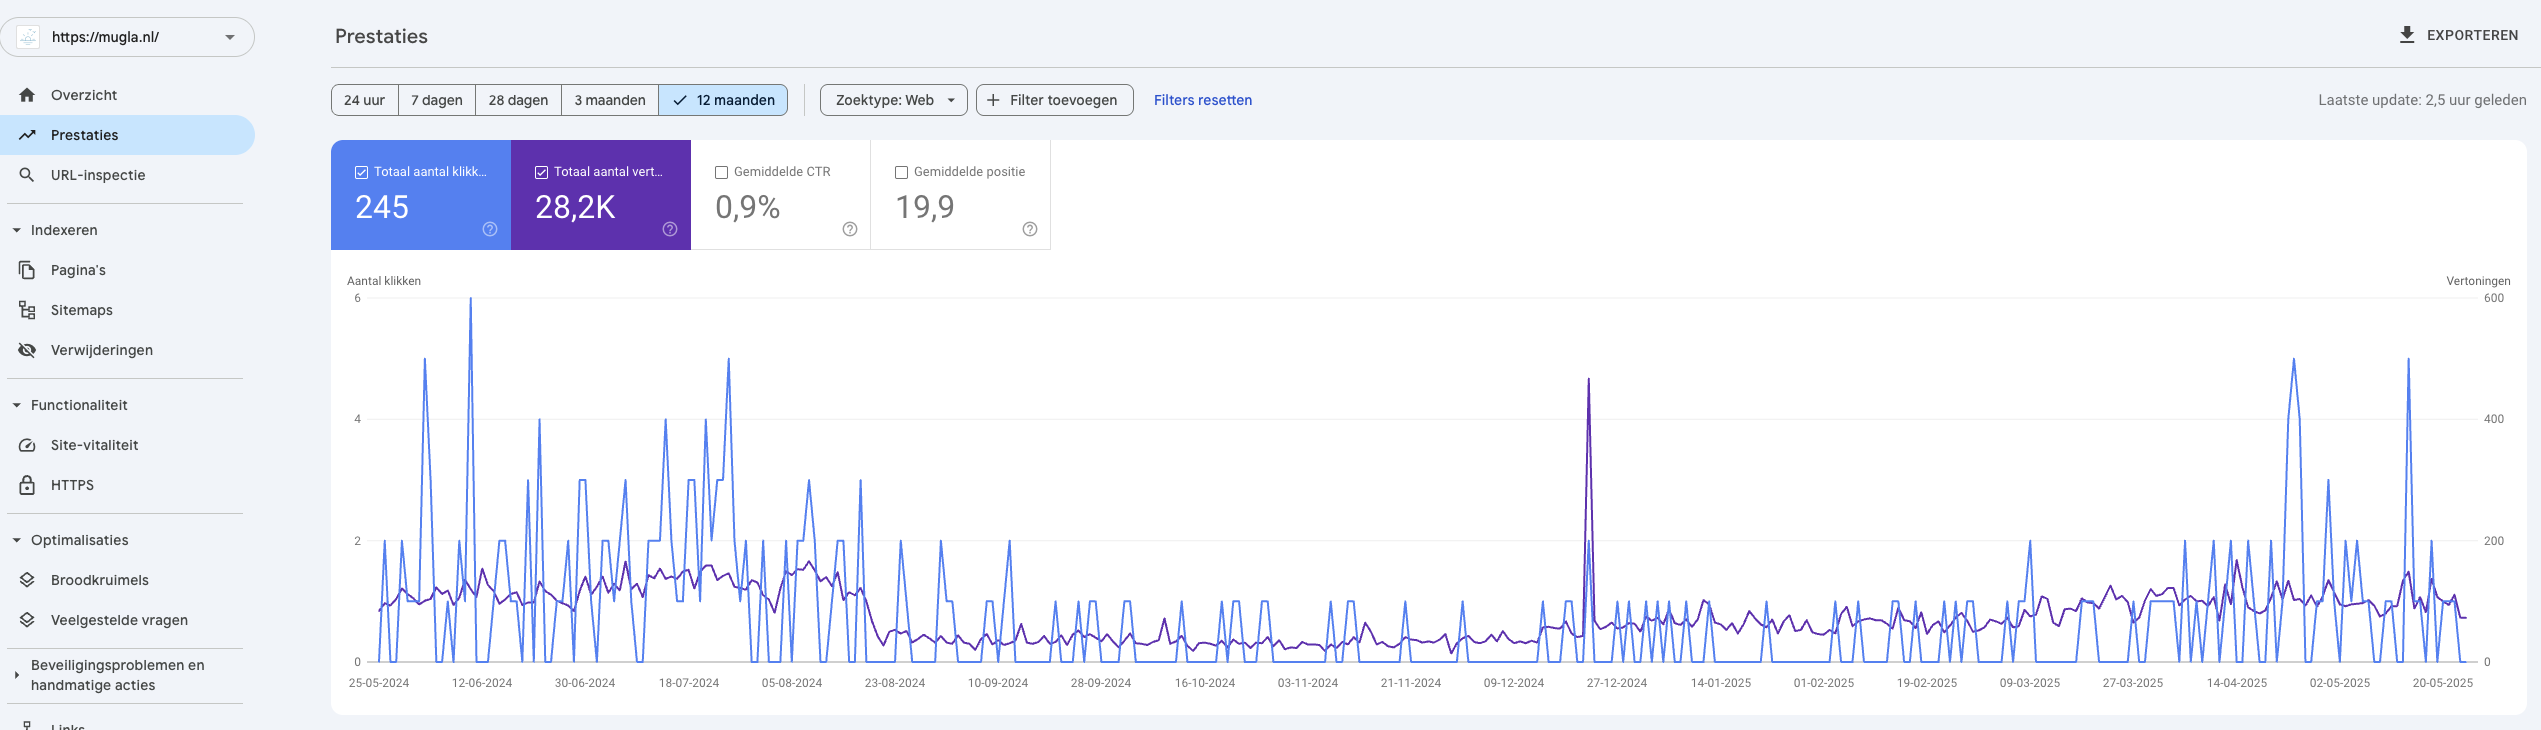Click the Broodkruimels layers icon
Image resolution: width=2541 pixels, height=730 pixels.
coord(27,580)
